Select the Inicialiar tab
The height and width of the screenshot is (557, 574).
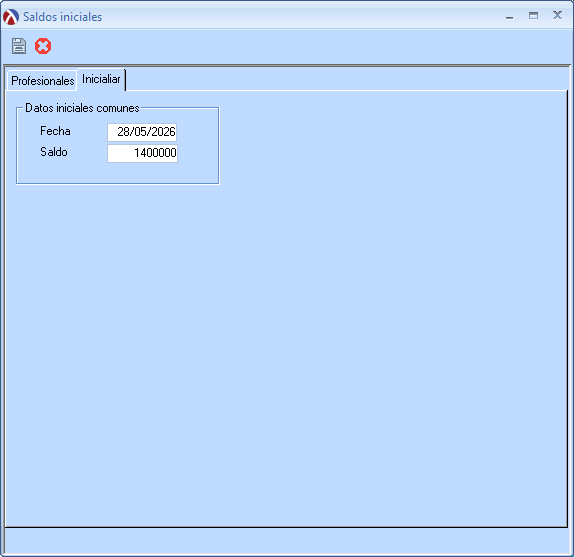point(101,79)
